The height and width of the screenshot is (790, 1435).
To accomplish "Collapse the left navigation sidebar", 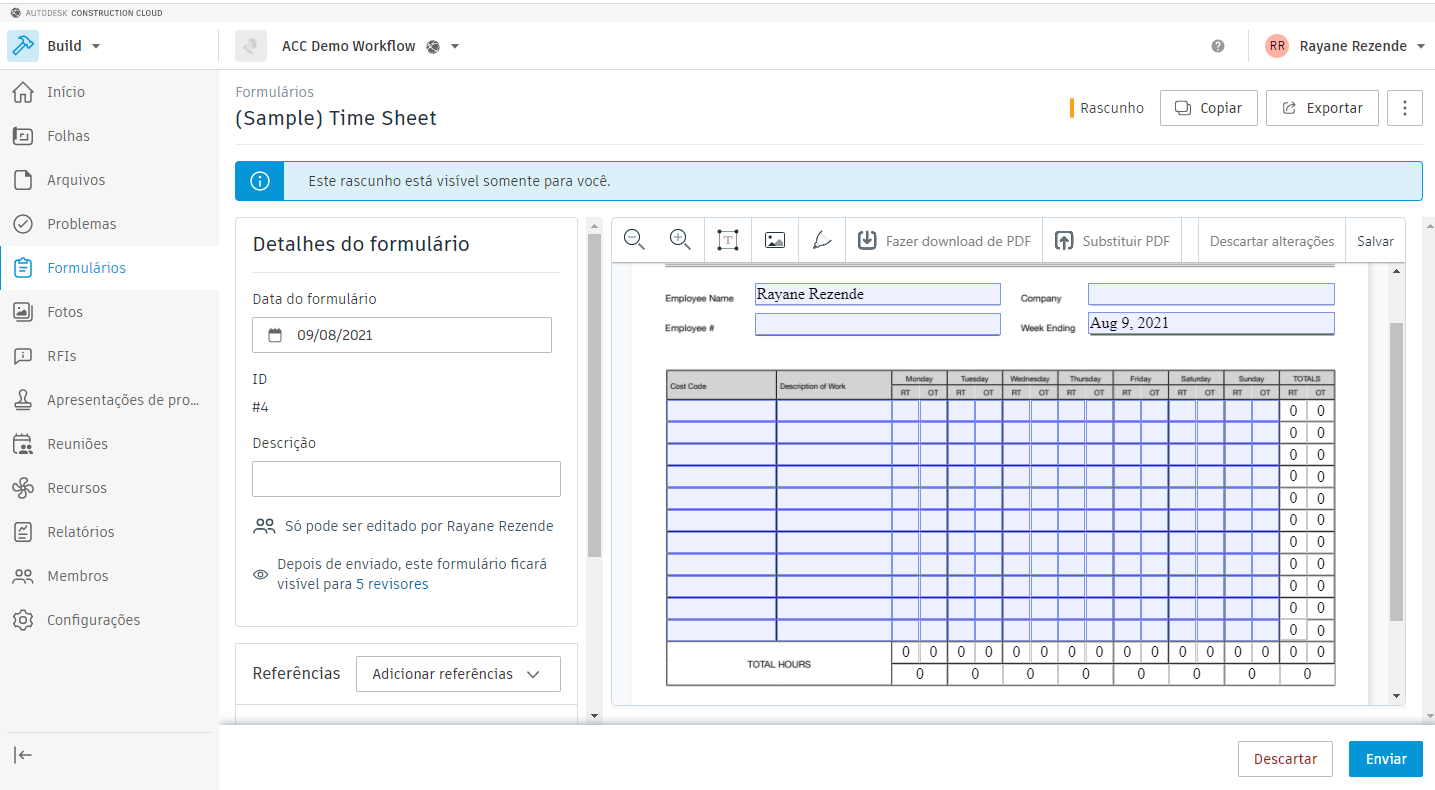I will coord(22,756).
